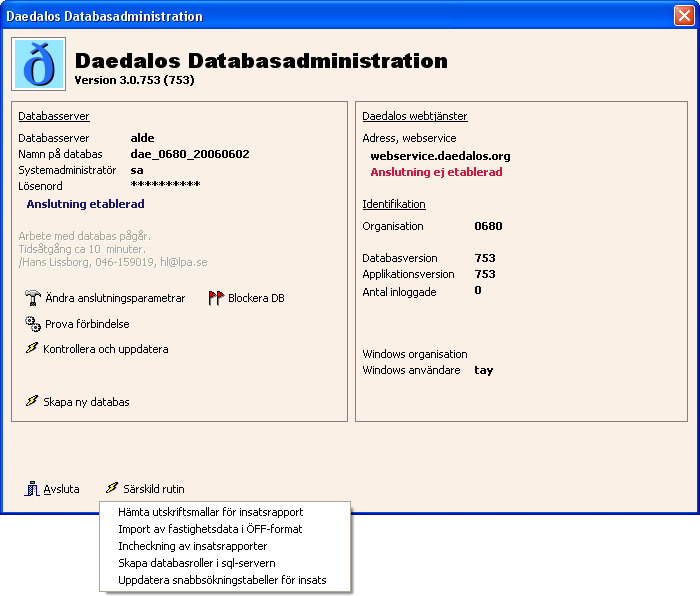The image size is (700, 596).
Task: Click Version 3.0.753 (753) text
Action: (x=134, y=80)
